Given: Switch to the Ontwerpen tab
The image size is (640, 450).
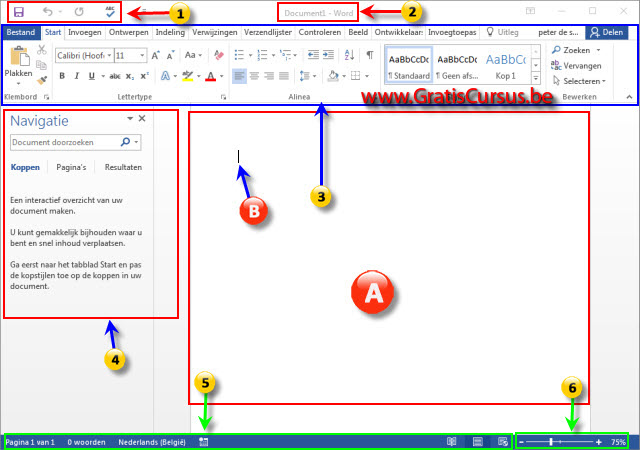Looking at the screenshot, I should pos(128,32).
